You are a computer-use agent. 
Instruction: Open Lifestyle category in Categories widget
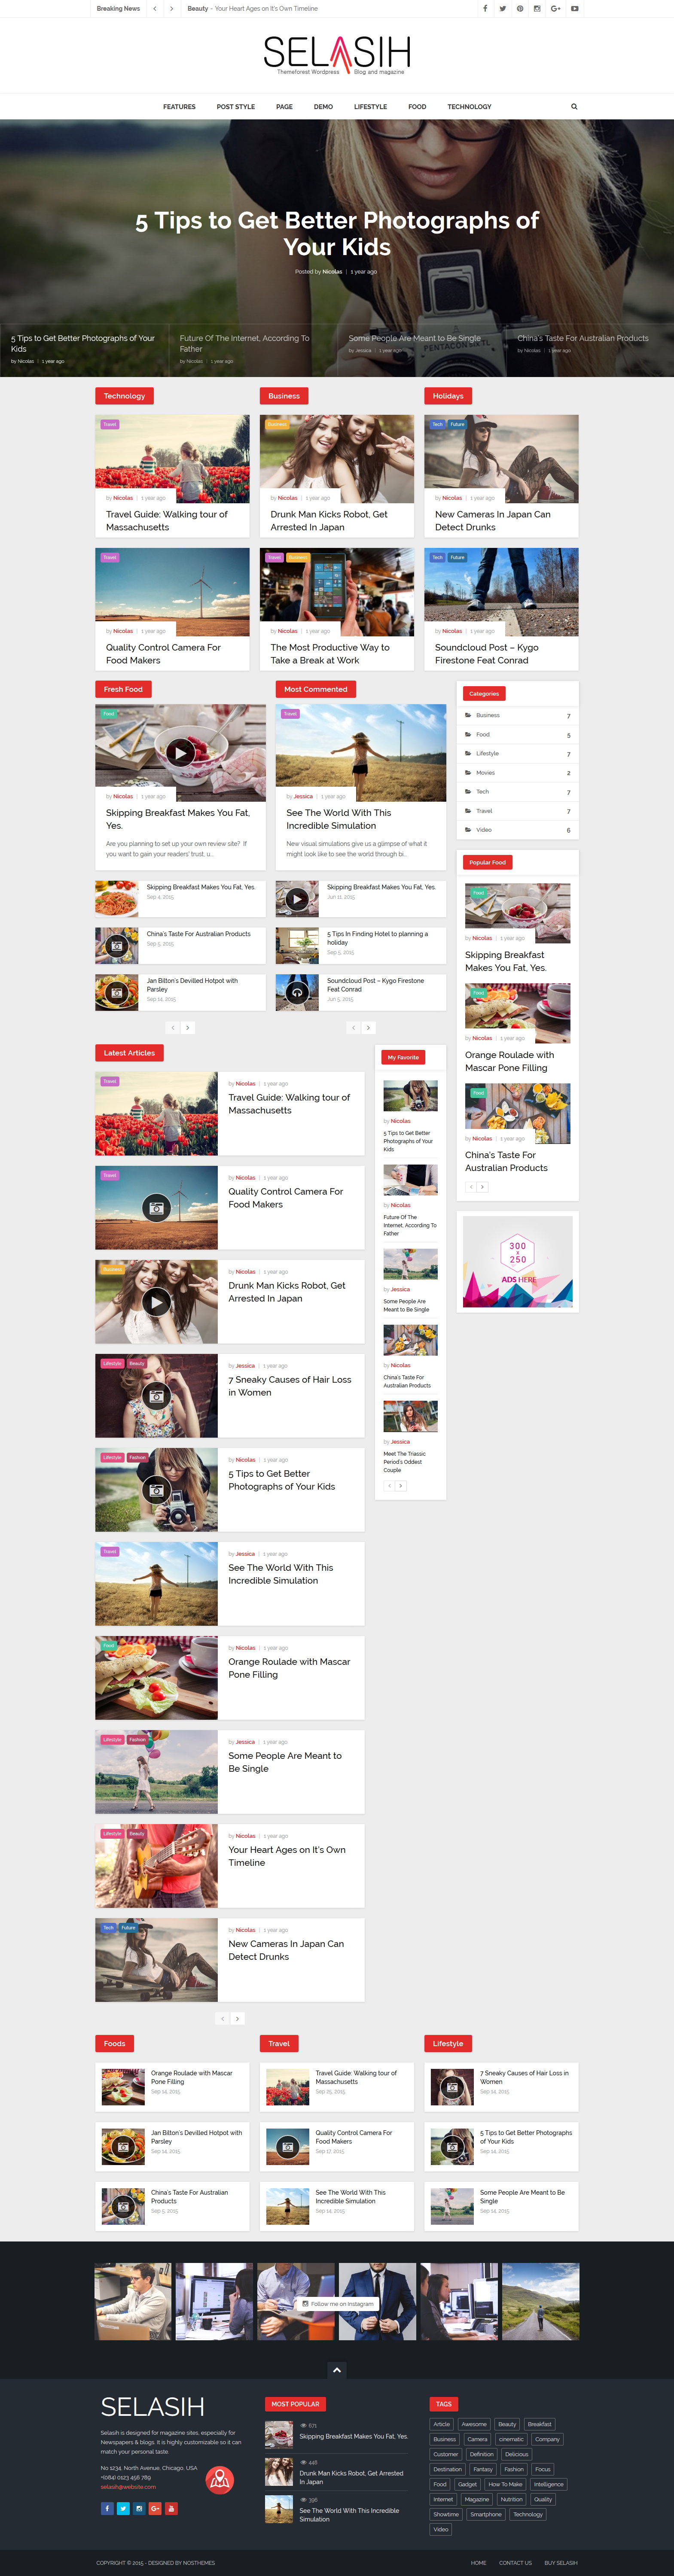tap(487, 753)
